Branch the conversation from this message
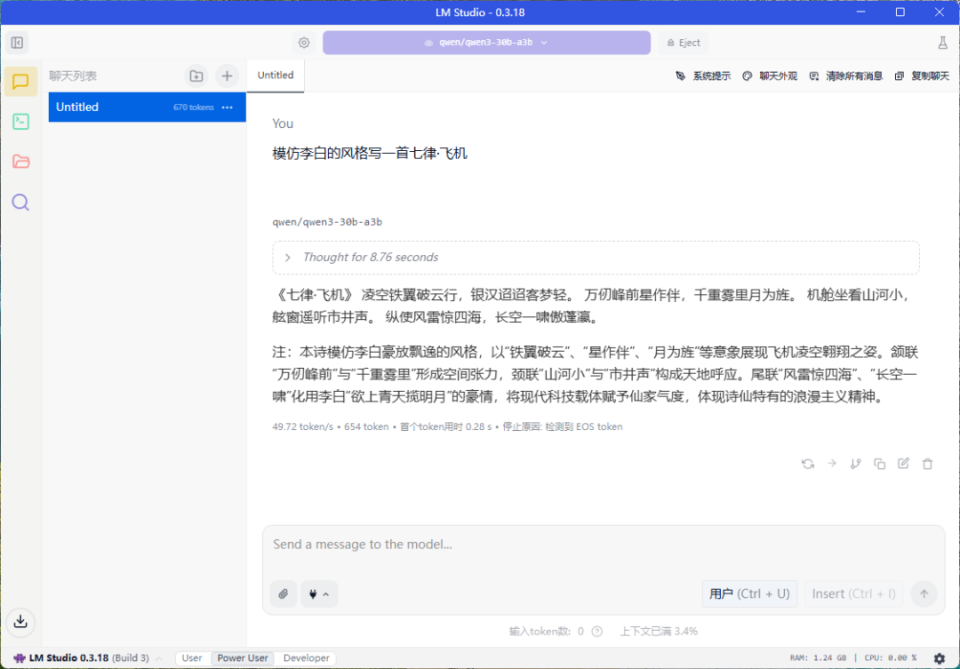The height and width of the screenshot is (669, 960). 855,464
